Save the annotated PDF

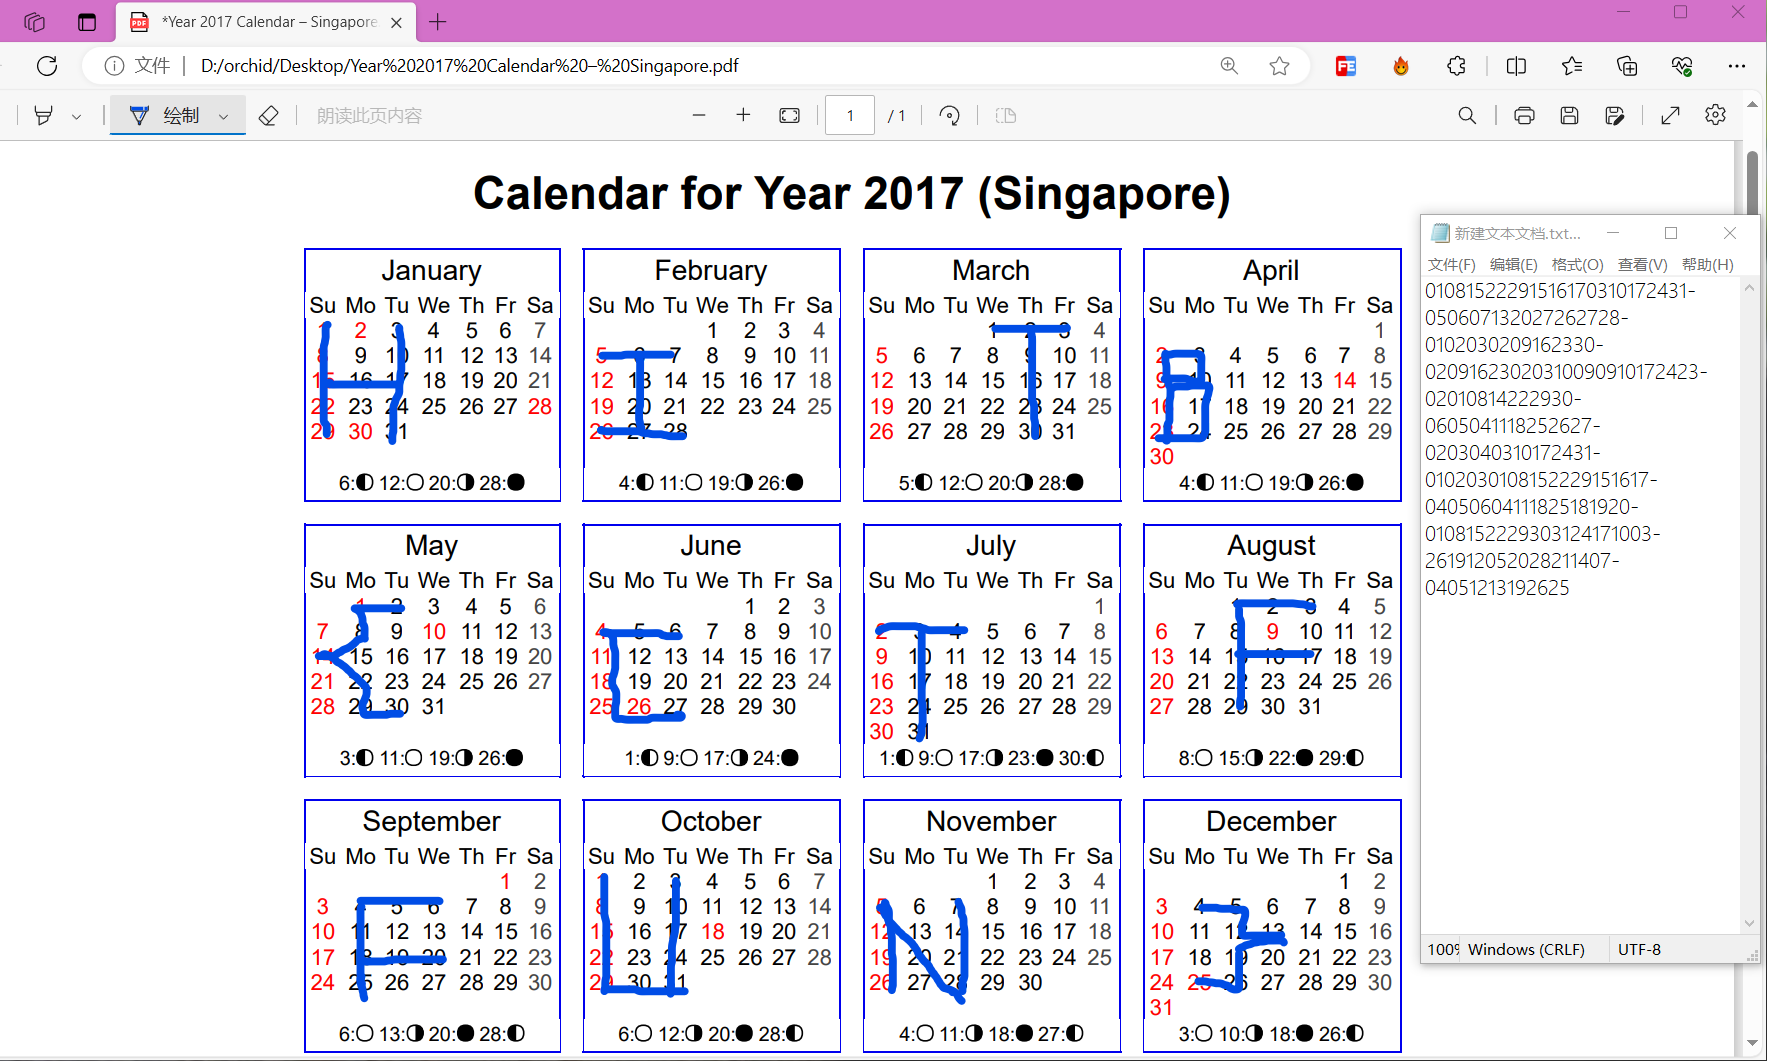point(1569,115)
